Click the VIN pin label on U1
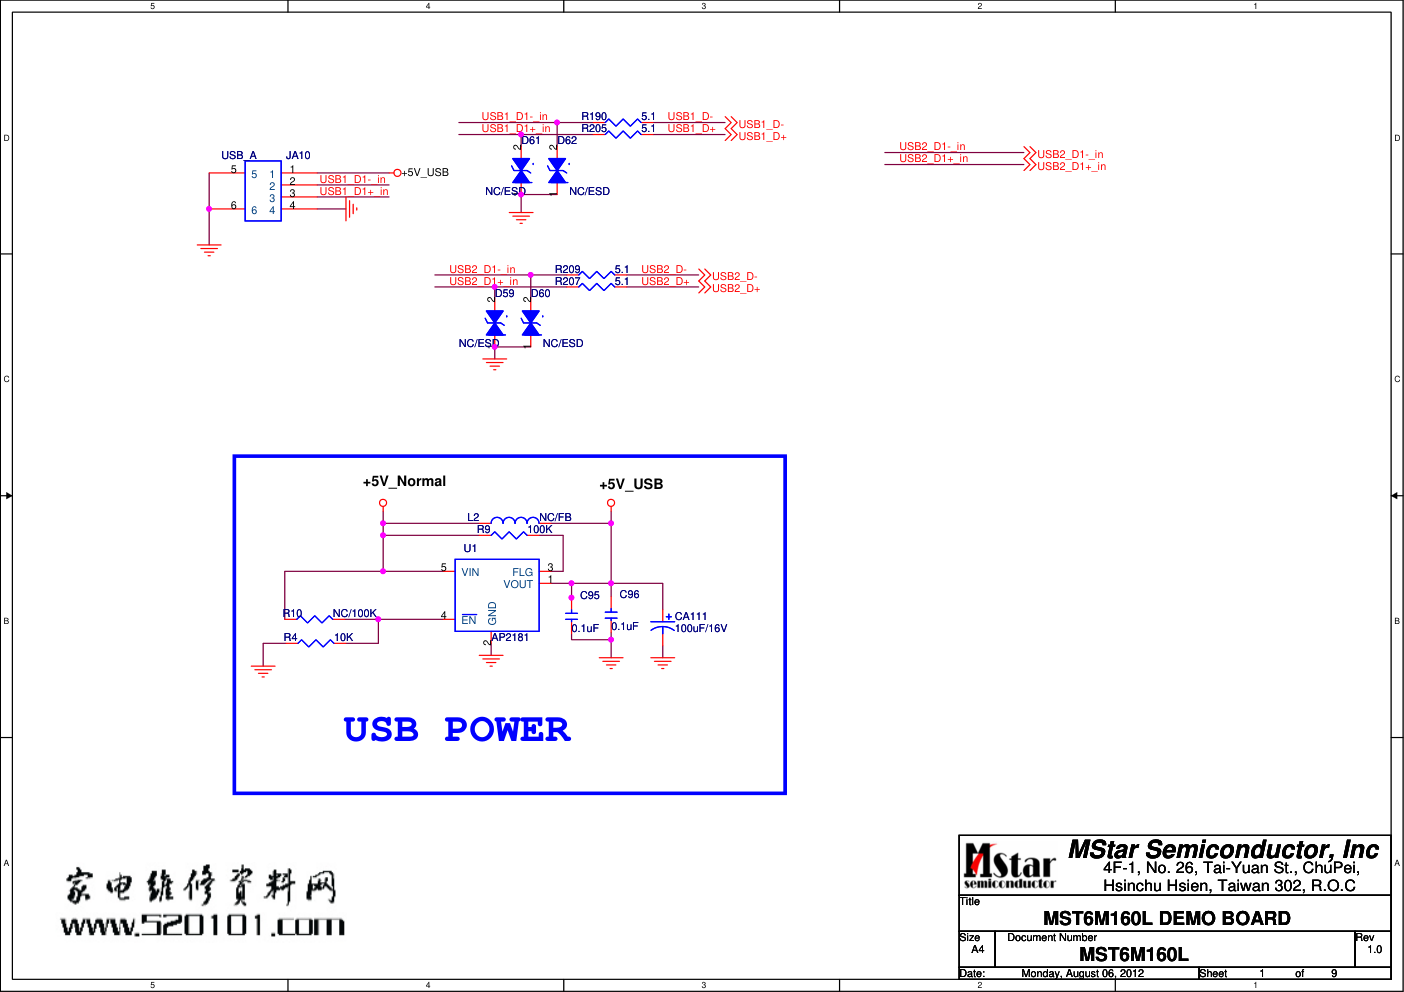The image size is (1404, 992). 470,572
